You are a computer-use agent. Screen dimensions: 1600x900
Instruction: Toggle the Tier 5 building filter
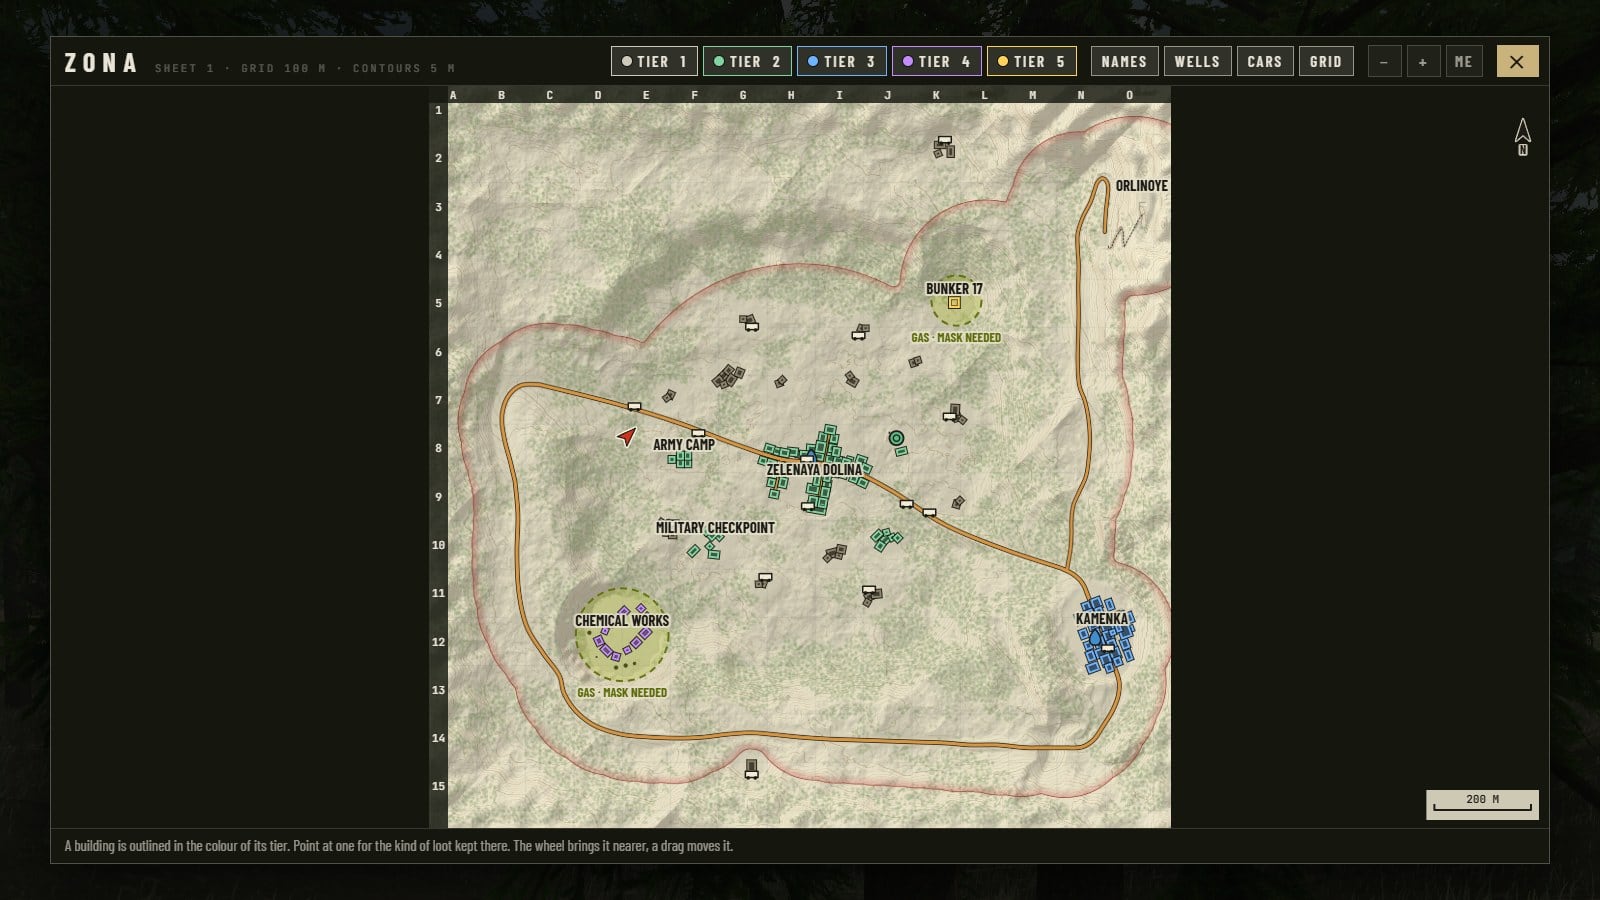coord(1032,62)
